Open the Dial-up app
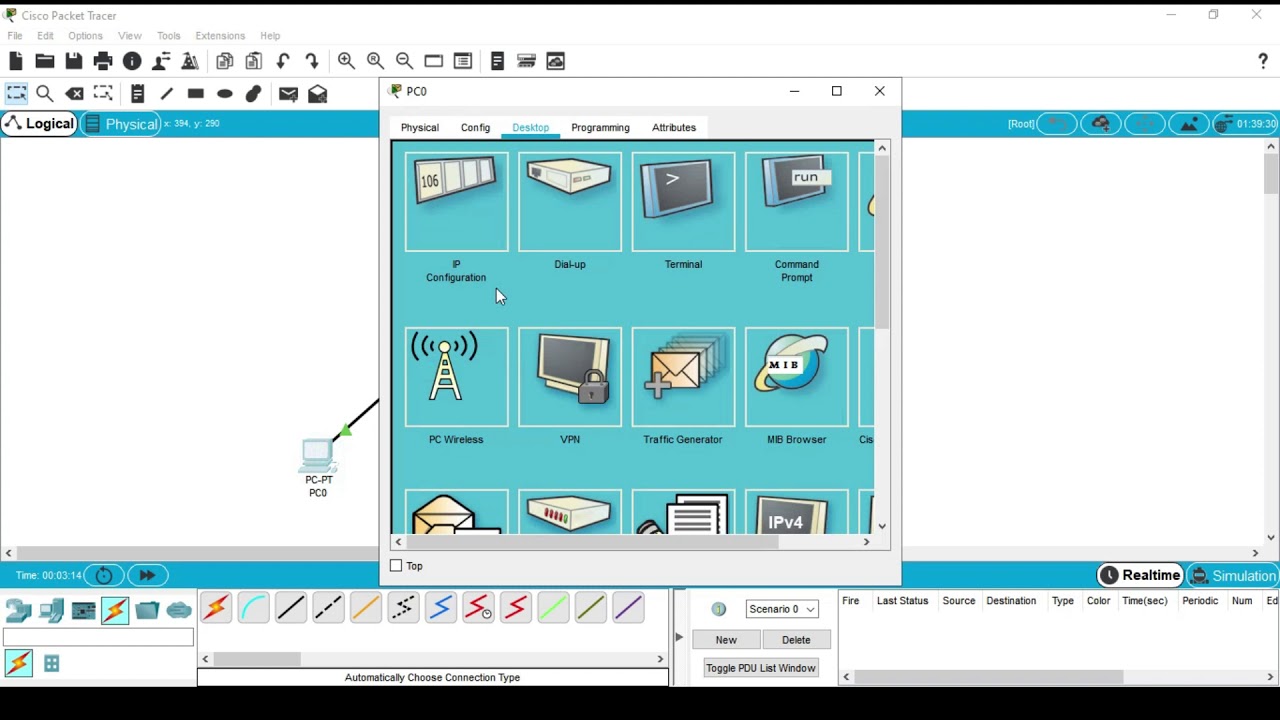Image resolution: width=1280 pixels, height=720 pixels. (570, 203)
